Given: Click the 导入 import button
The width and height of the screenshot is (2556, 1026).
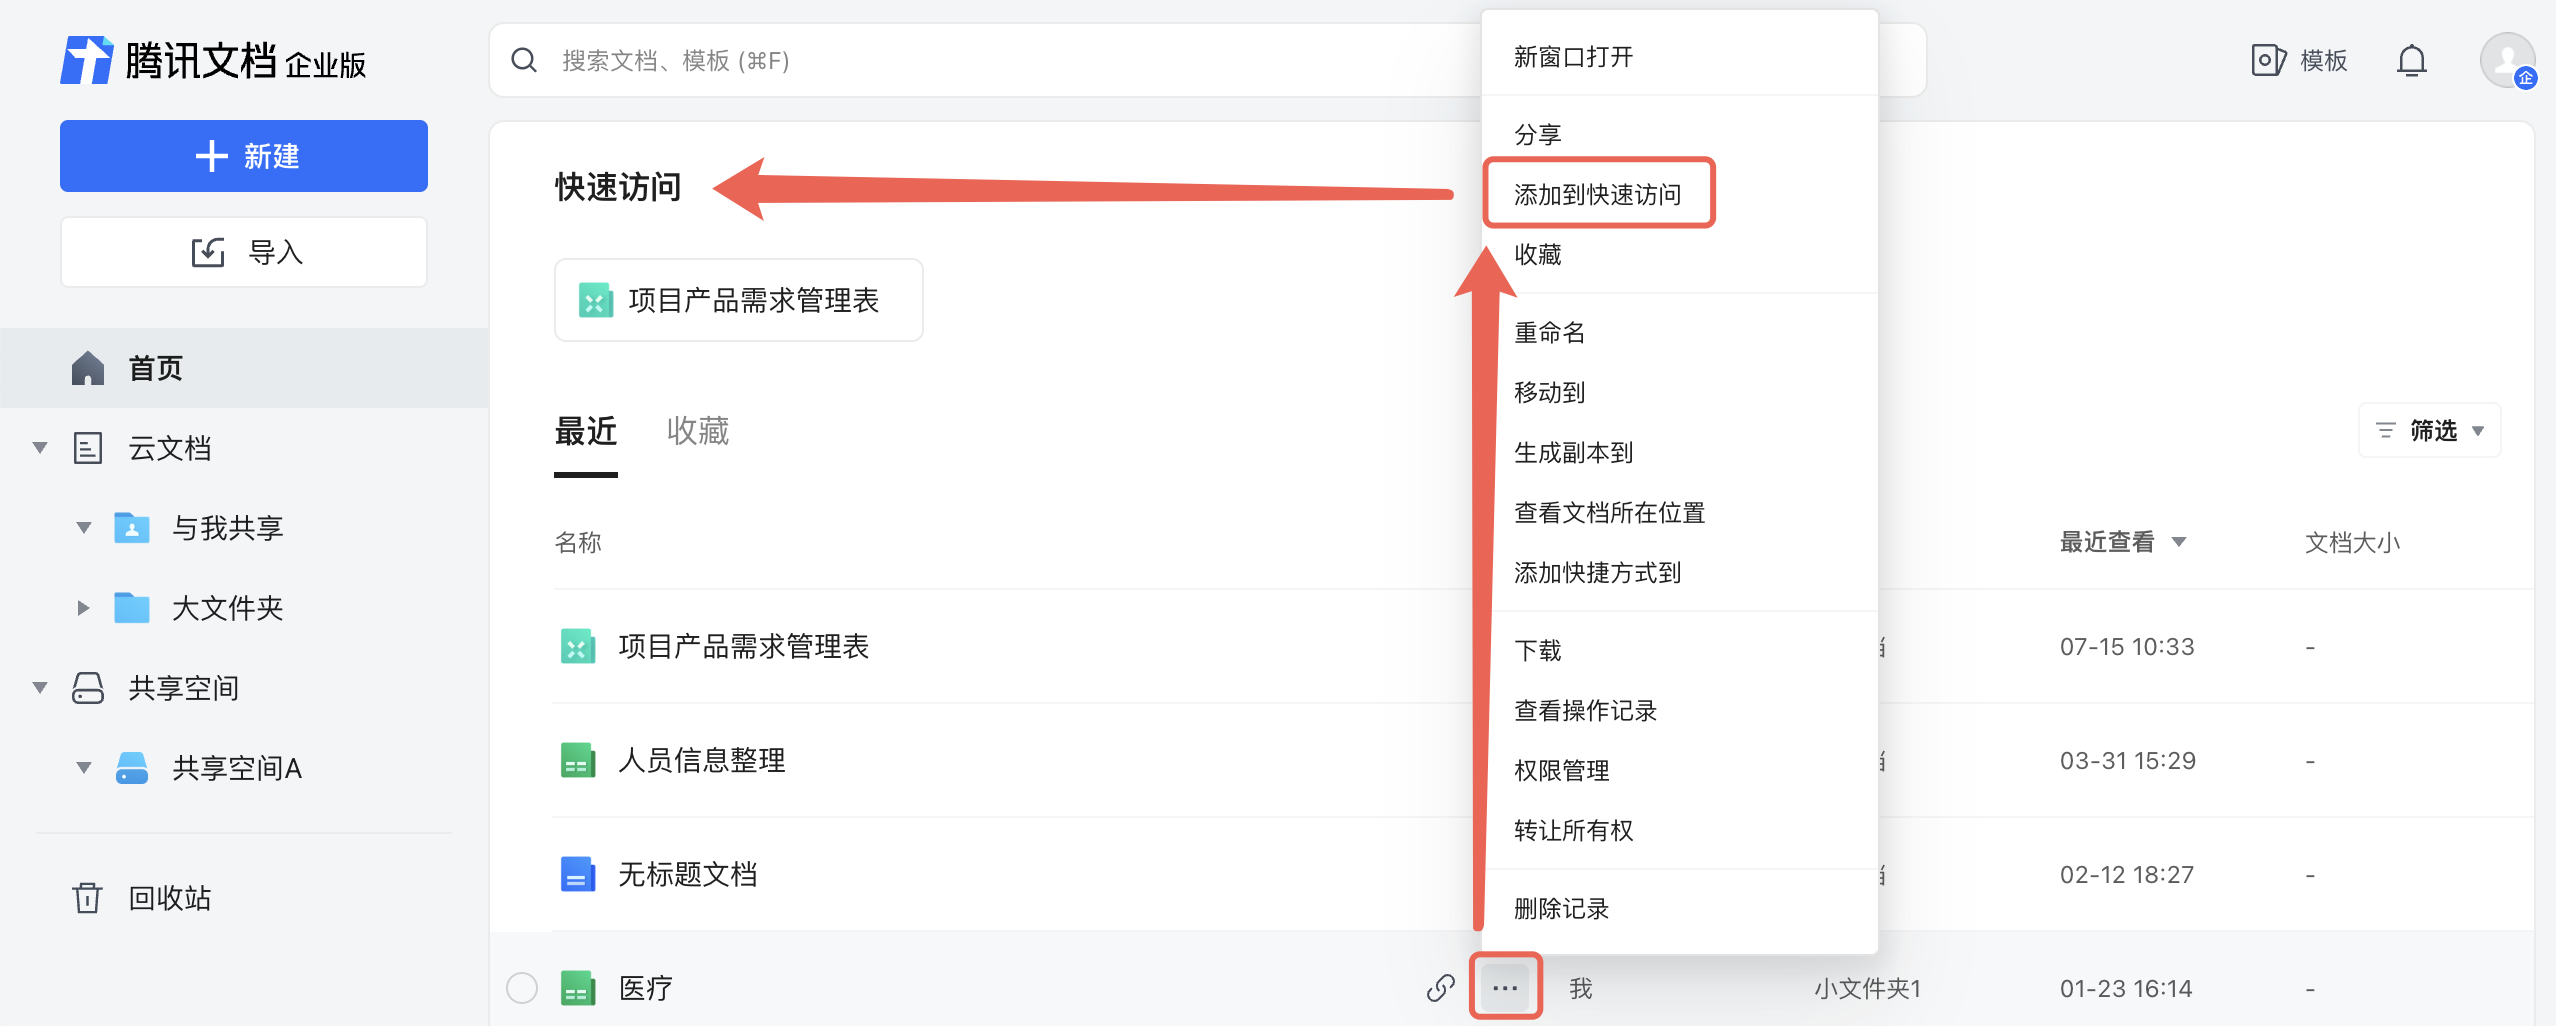Looking at the screenshot, I should [244, 252].
